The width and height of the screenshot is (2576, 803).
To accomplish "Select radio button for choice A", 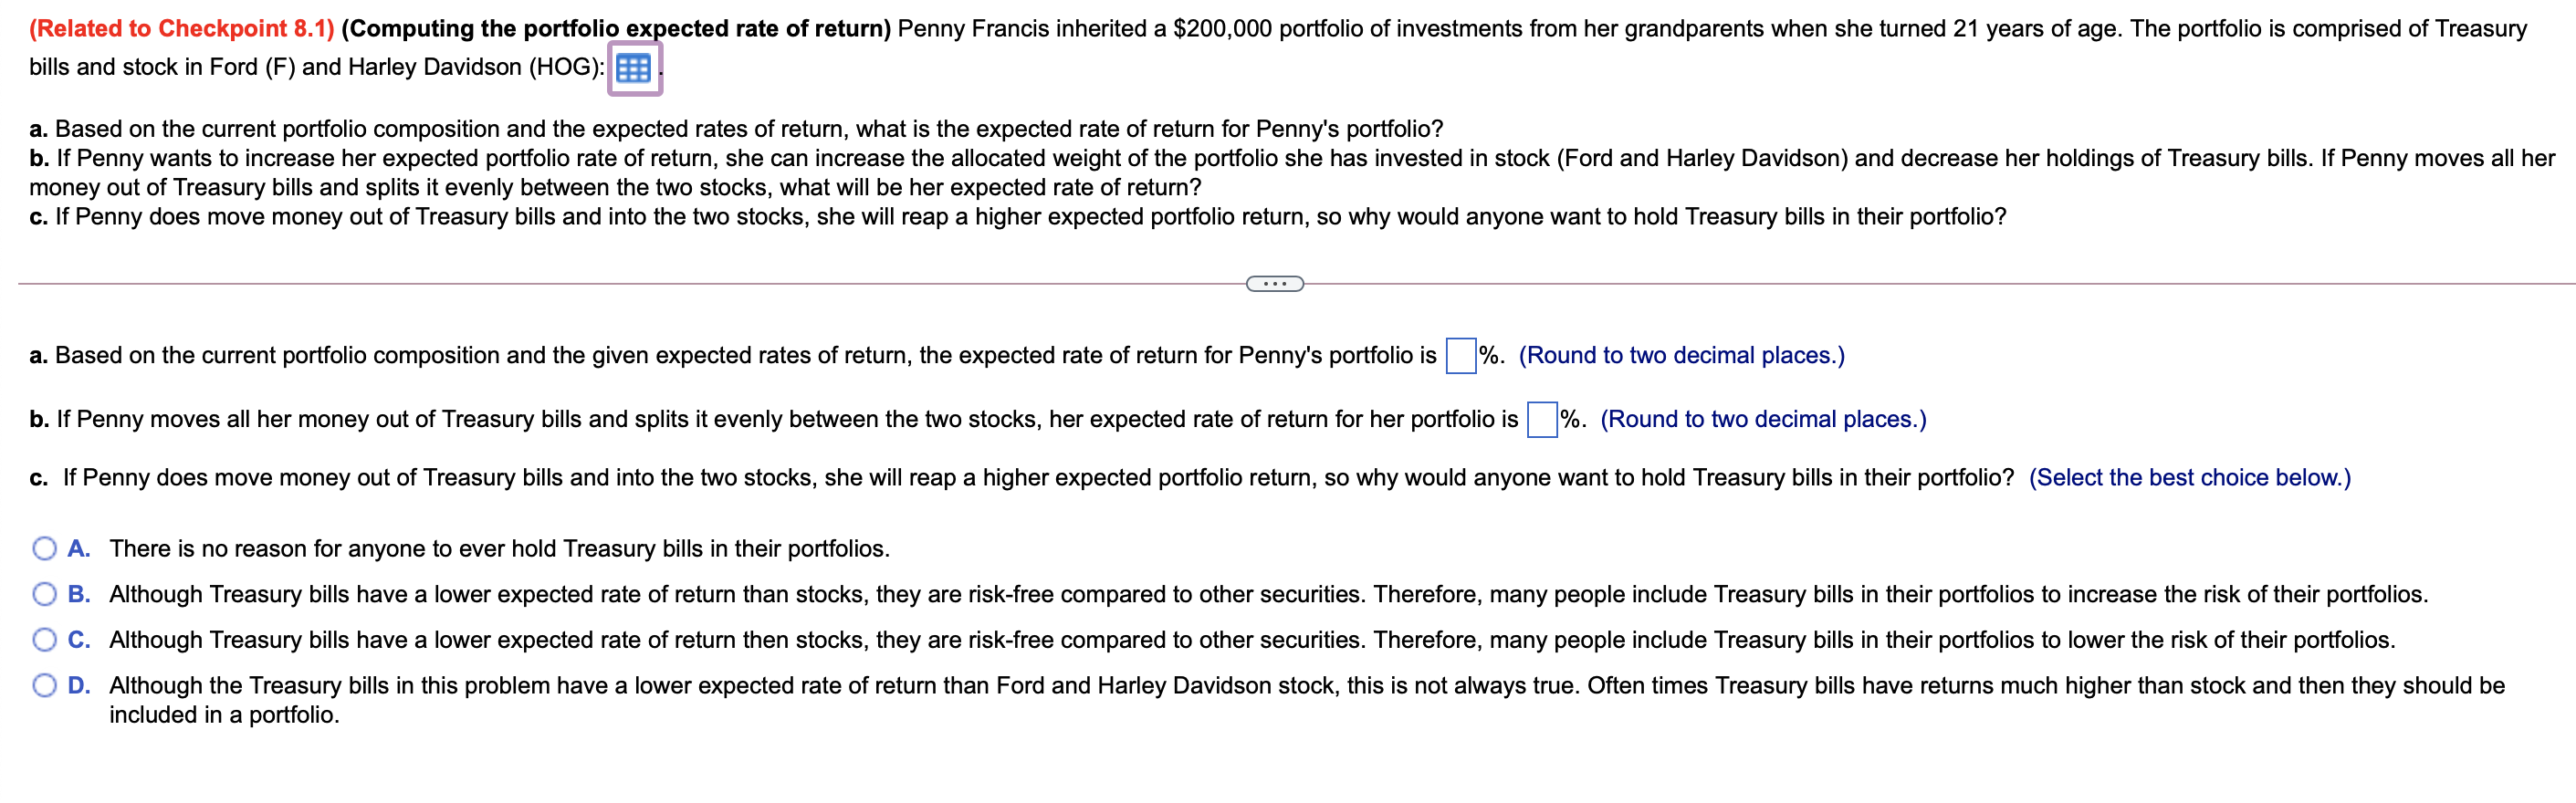I will (x=44, y=548).
